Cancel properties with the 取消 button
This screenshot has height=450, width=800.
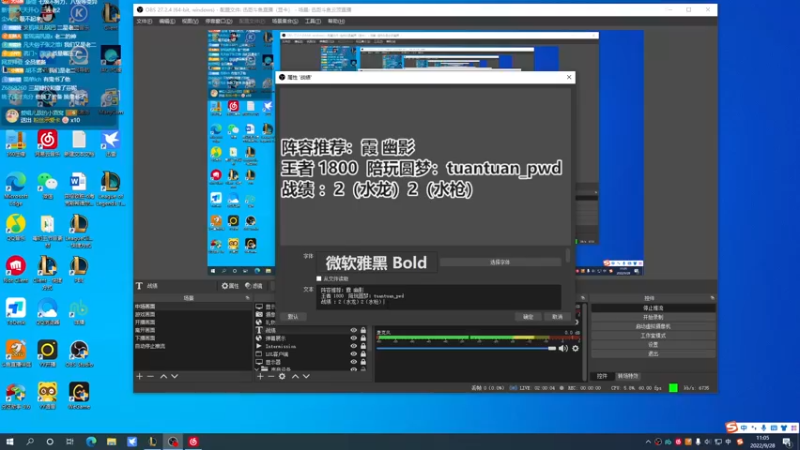557,317
